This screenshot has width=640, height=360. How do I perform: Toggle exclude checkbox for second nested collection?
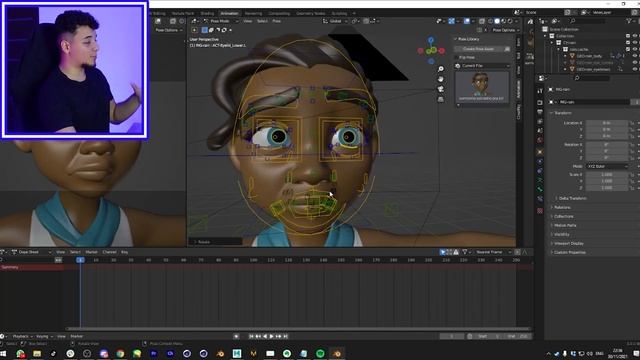click(x=628, y=49)
